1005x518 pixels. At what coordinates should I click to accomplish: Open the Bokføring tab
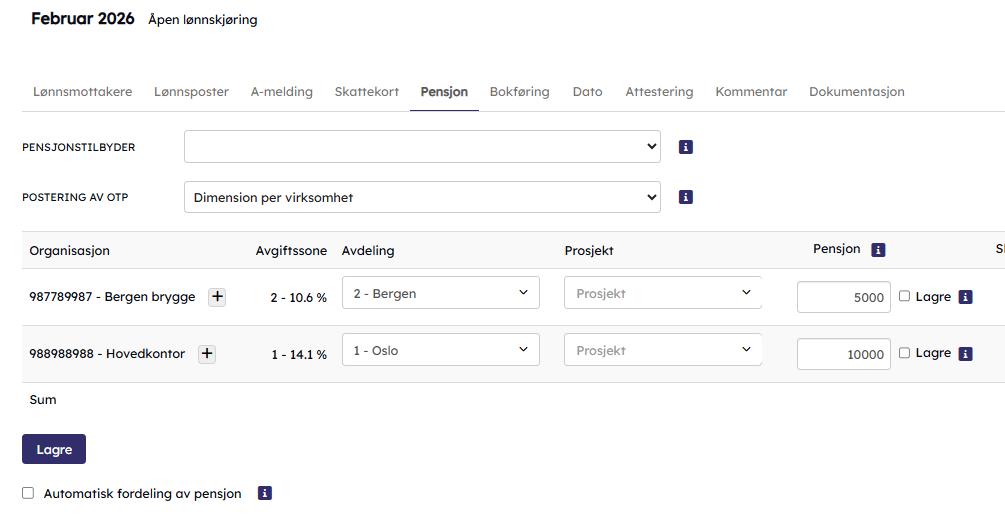click(519, 92)
